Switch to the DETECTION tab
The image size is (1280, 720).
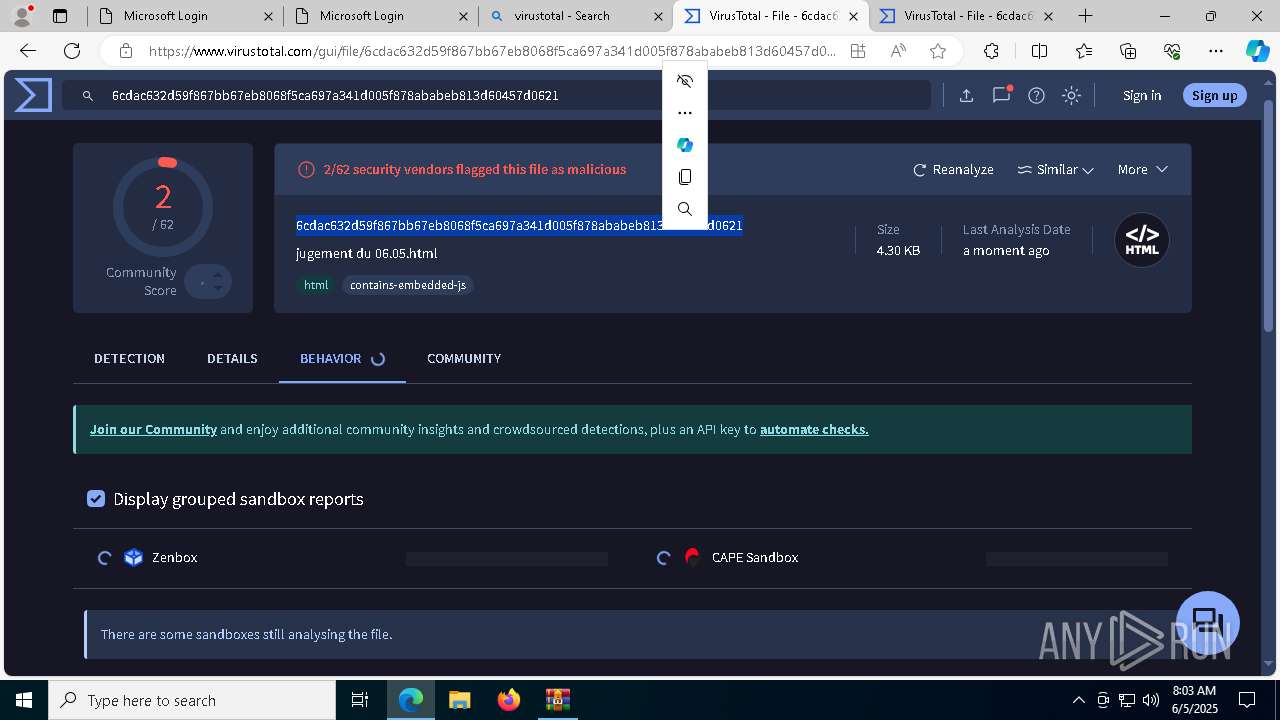129,359
